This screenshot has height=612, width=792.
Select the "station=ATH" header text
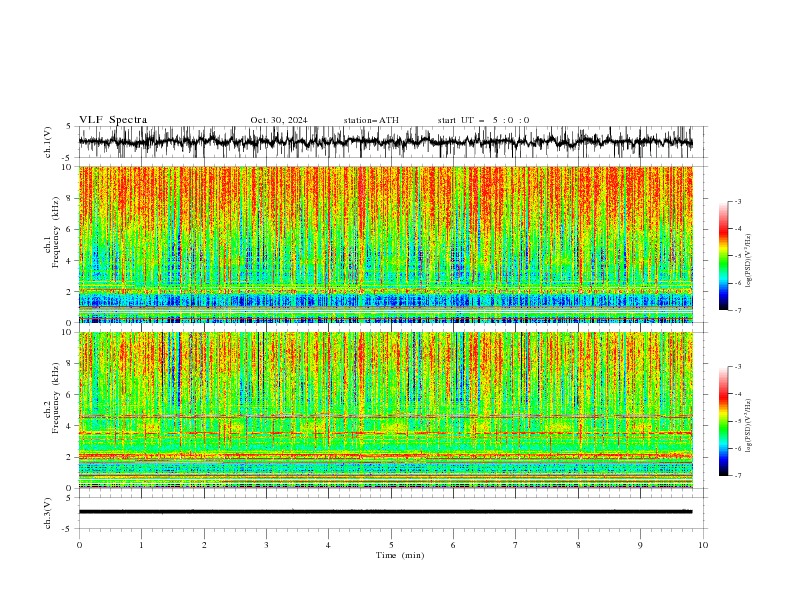pyautogui.click(x=371, y=120)
